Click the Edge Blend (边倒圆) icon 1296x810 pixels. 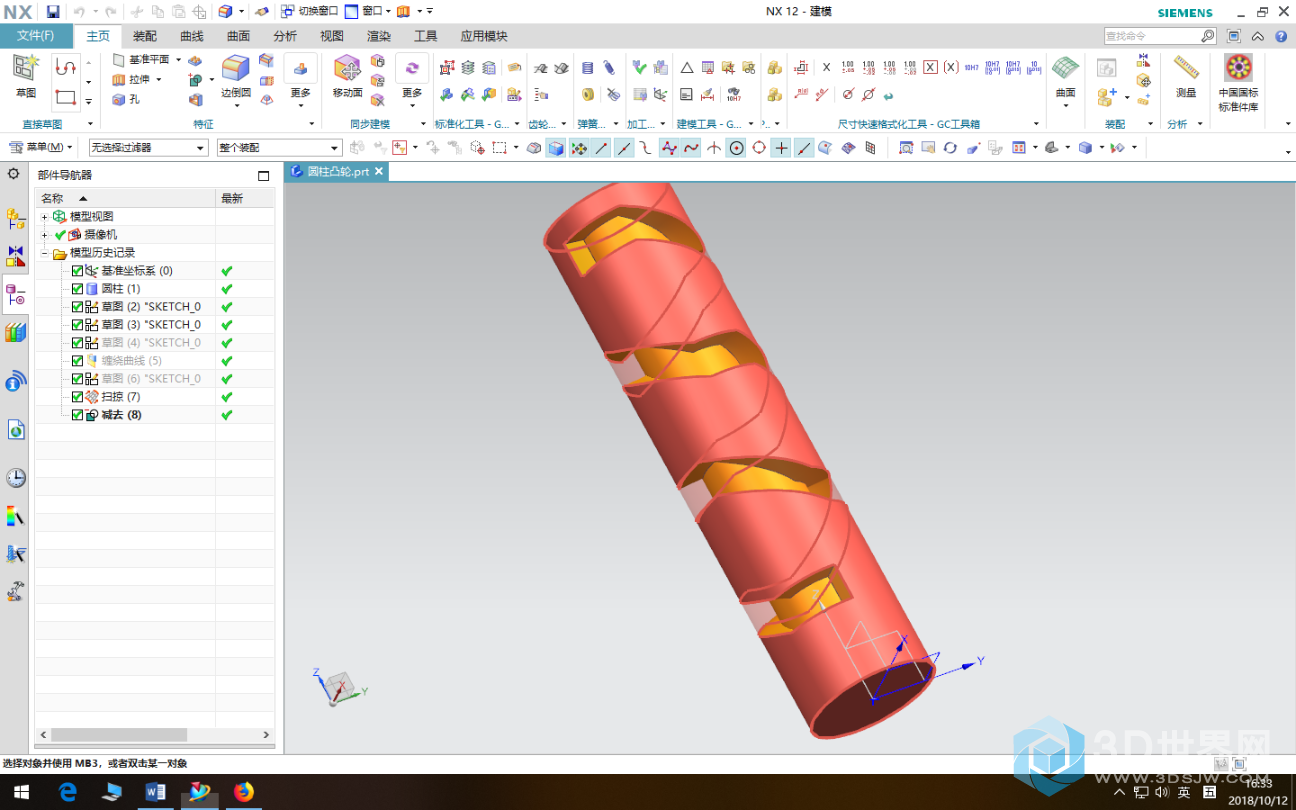click(236, 69)
